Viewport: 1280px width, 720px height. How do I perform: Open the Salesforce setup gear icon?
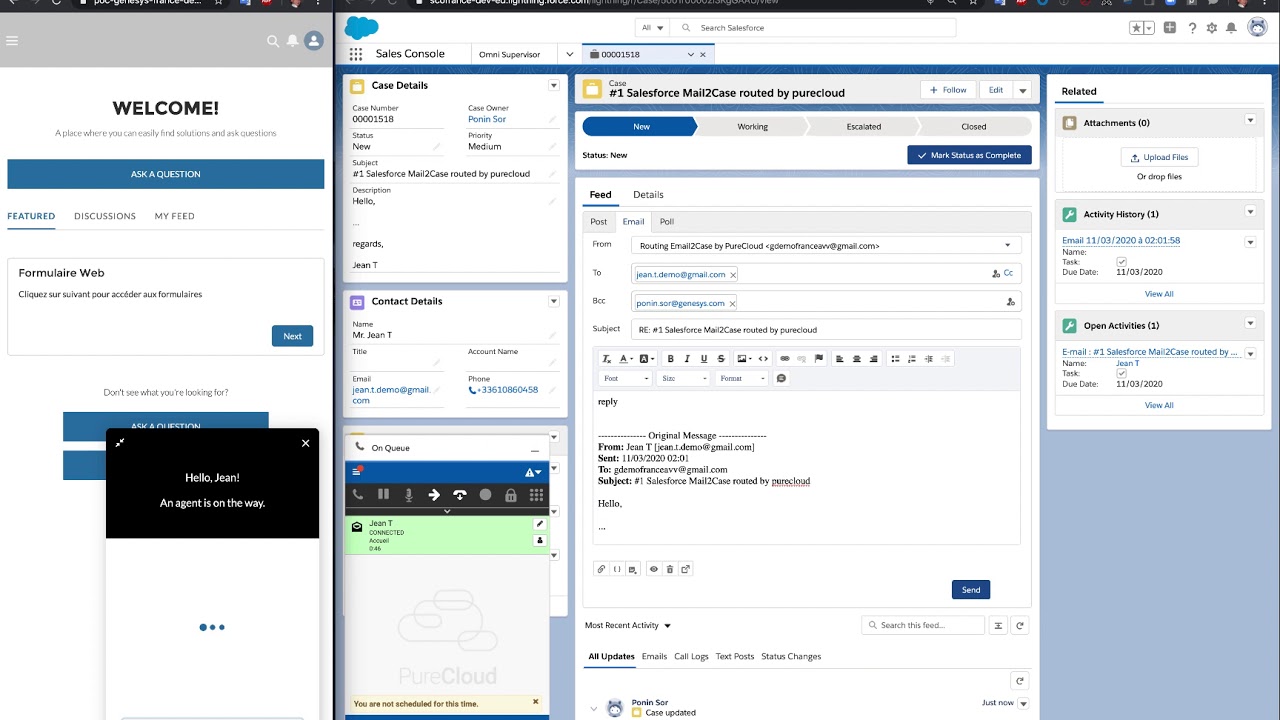click(x=1212, y=28)
